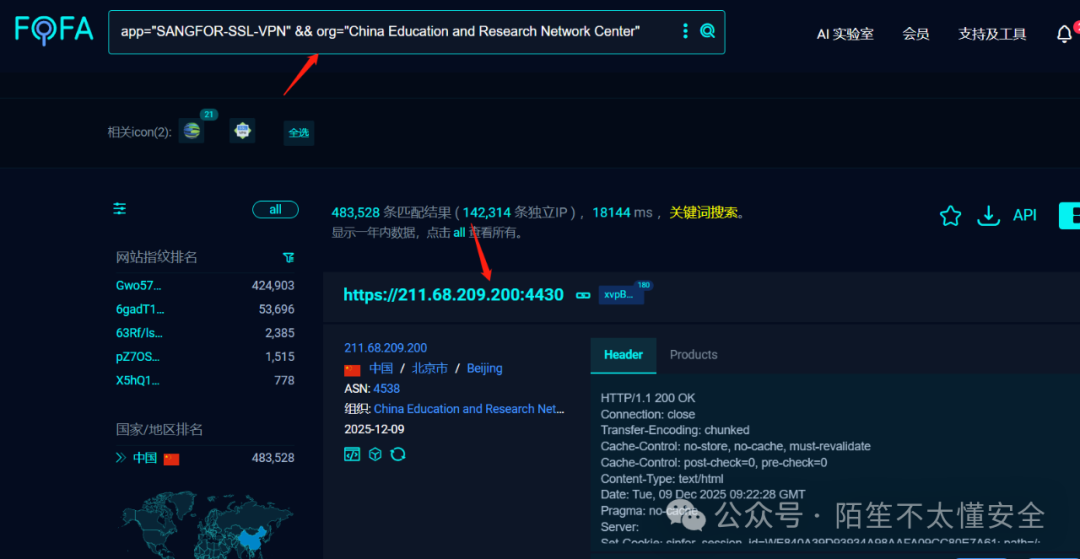Click the link chain icon beside the URL

pos(583,295)
